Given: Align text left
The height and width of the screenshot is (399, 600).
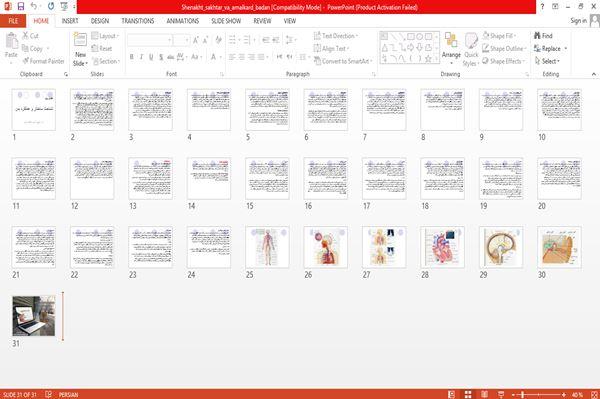Looking at the screenshot, I should tap(232, 57).
